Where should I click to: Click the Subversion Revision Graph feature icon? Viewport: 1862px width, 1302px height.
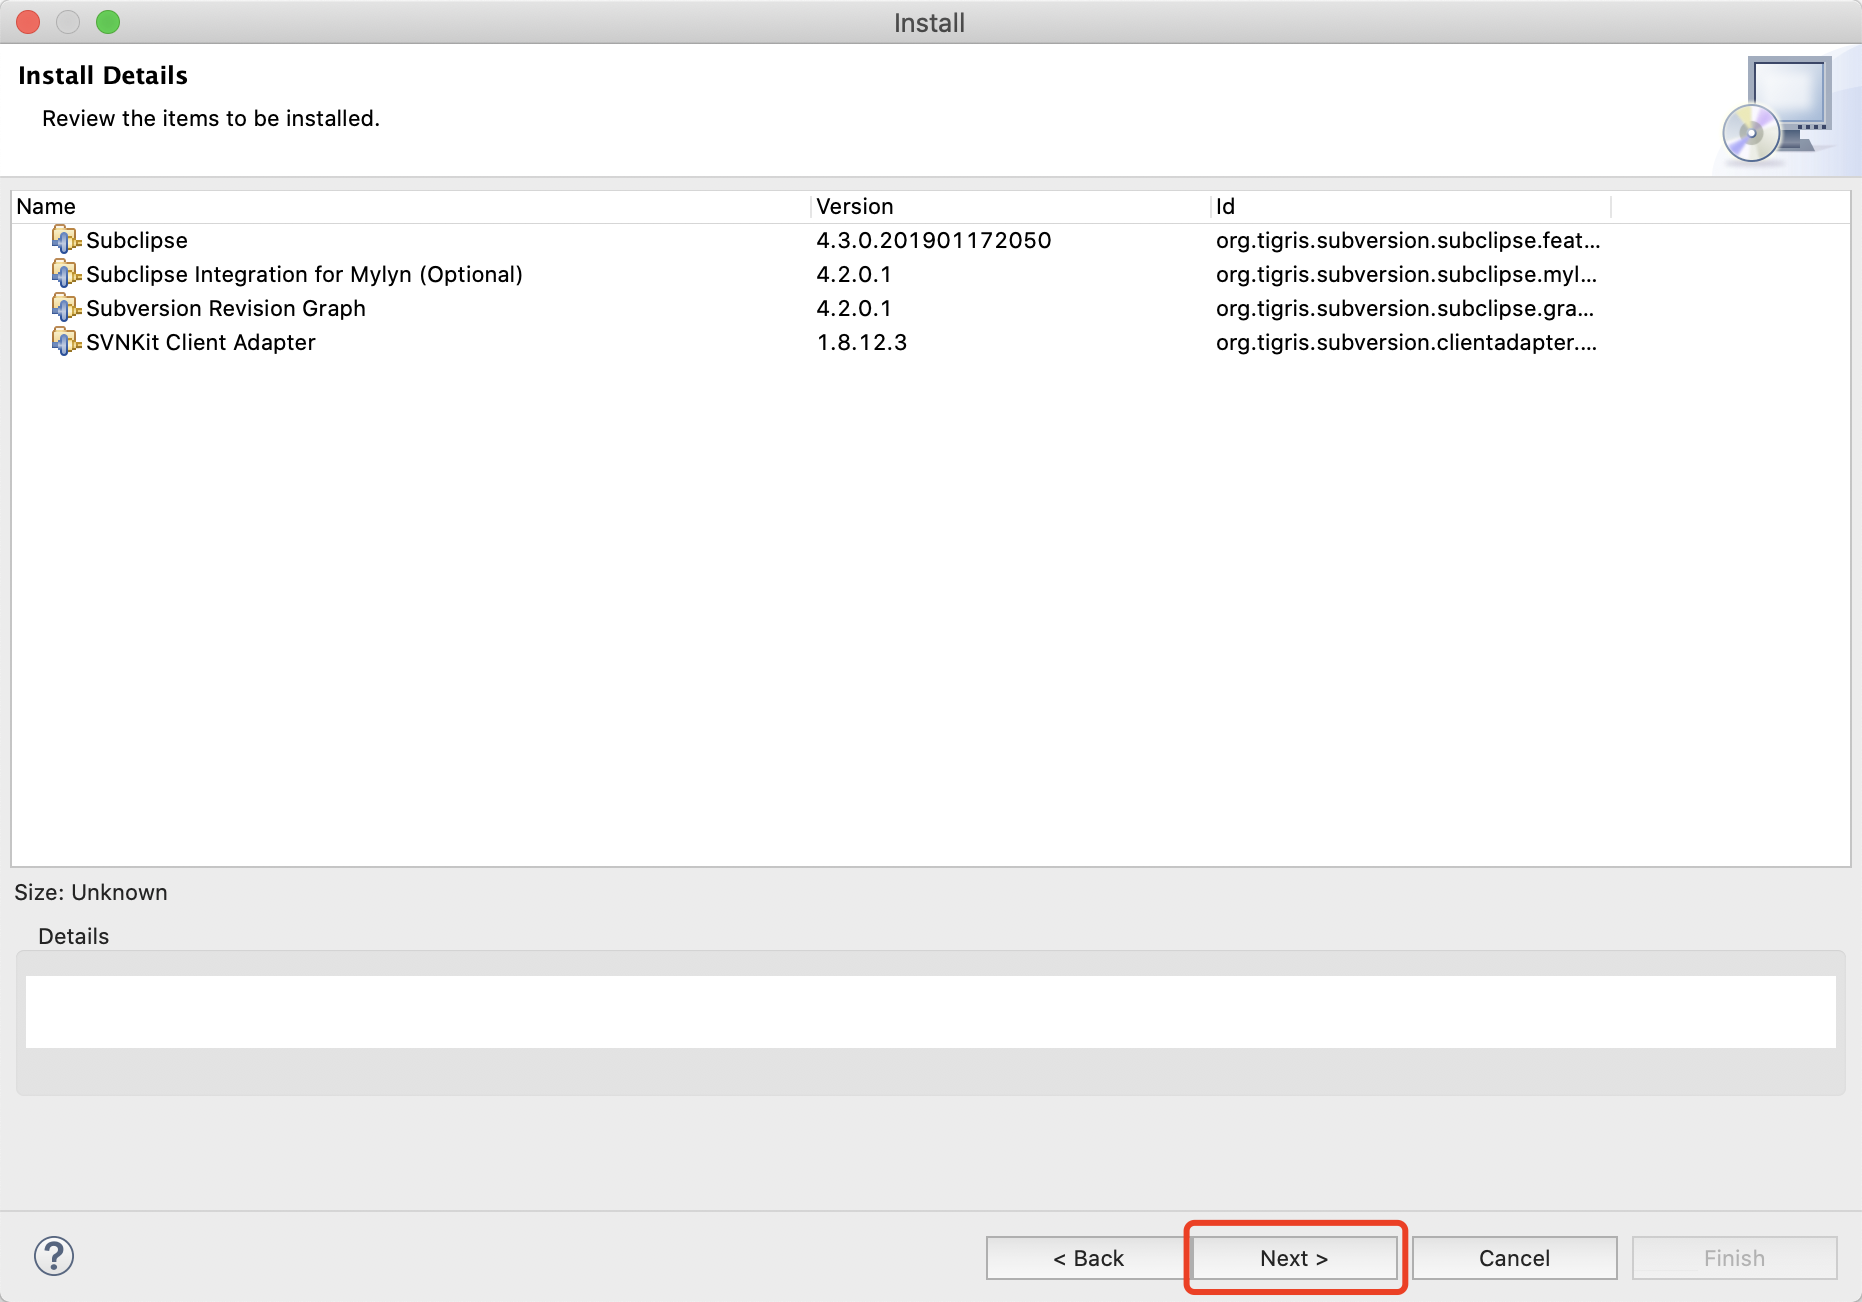pyautogui.click(x=66, y=308)
